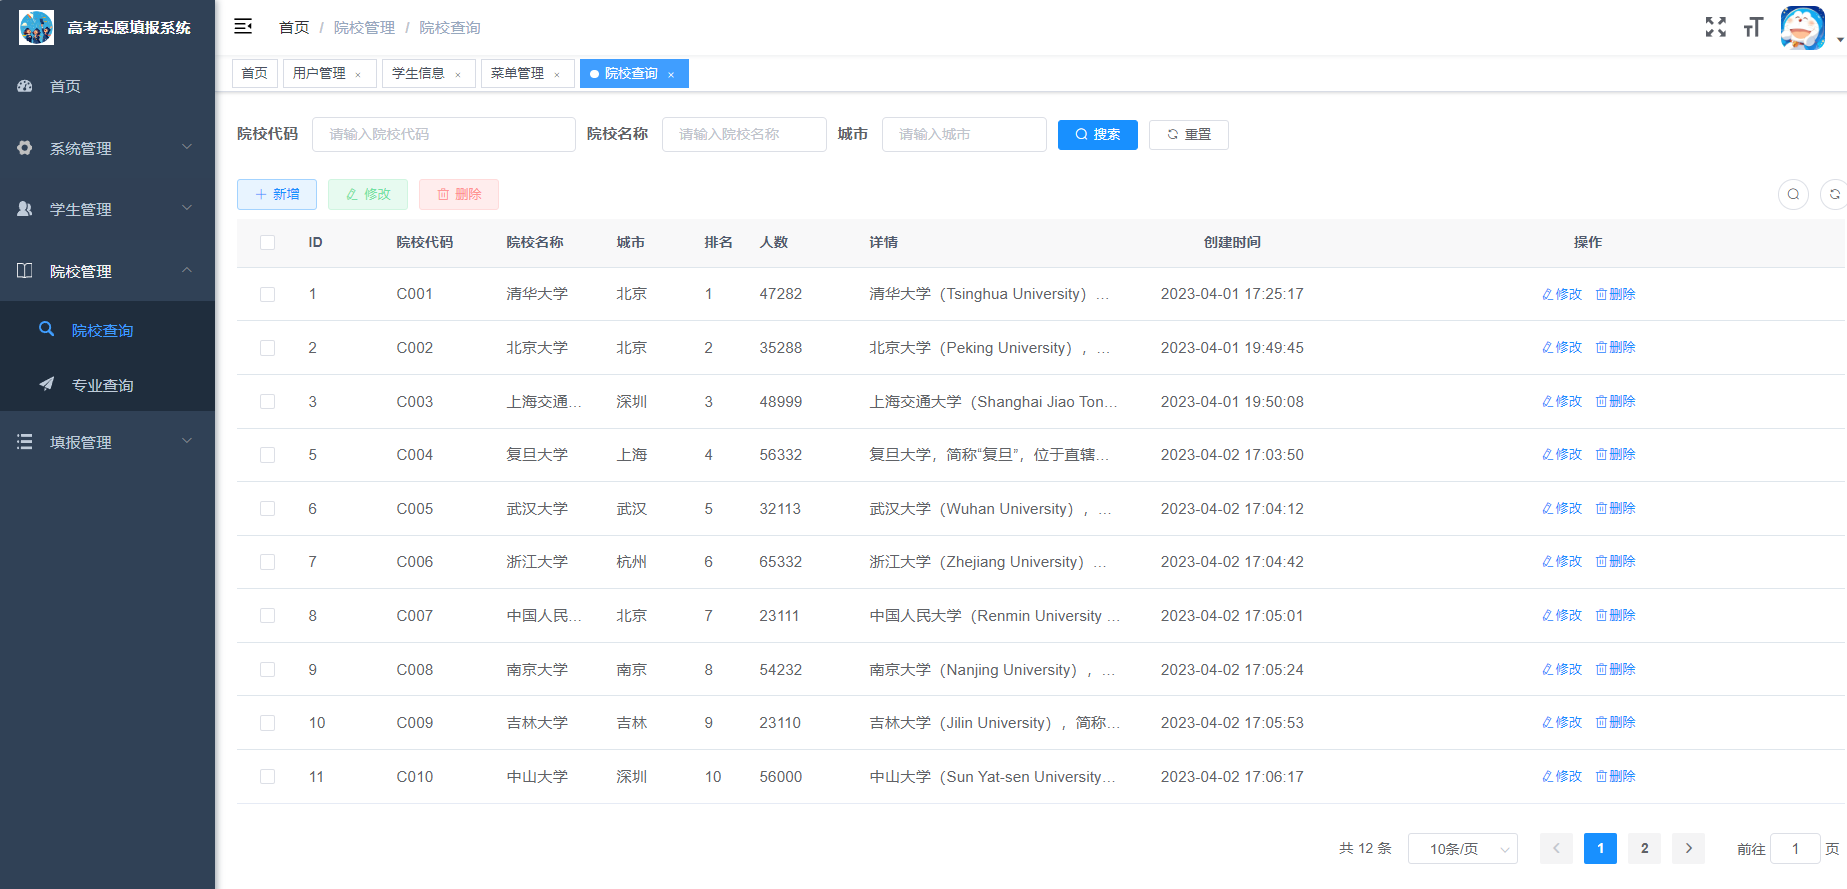Screen dimensions: 1847x889
Task: Edit row C003 上海交通 via 修改
Action: coord(1562,401)
